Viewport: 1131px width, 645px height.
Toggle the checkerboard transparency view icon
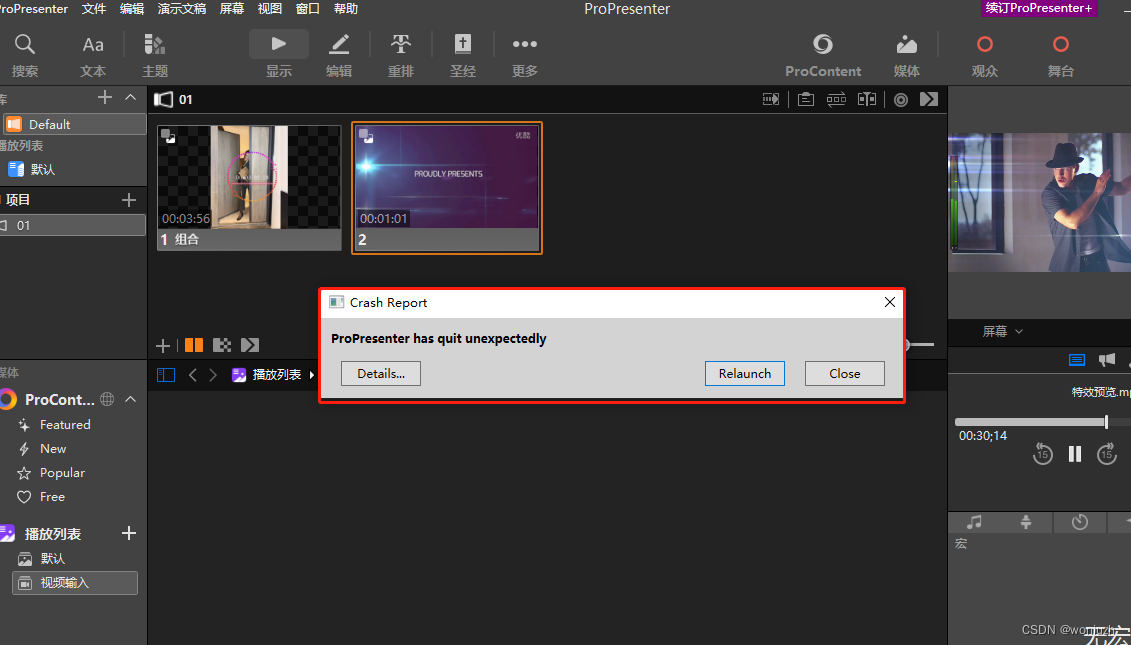[222, 345]
